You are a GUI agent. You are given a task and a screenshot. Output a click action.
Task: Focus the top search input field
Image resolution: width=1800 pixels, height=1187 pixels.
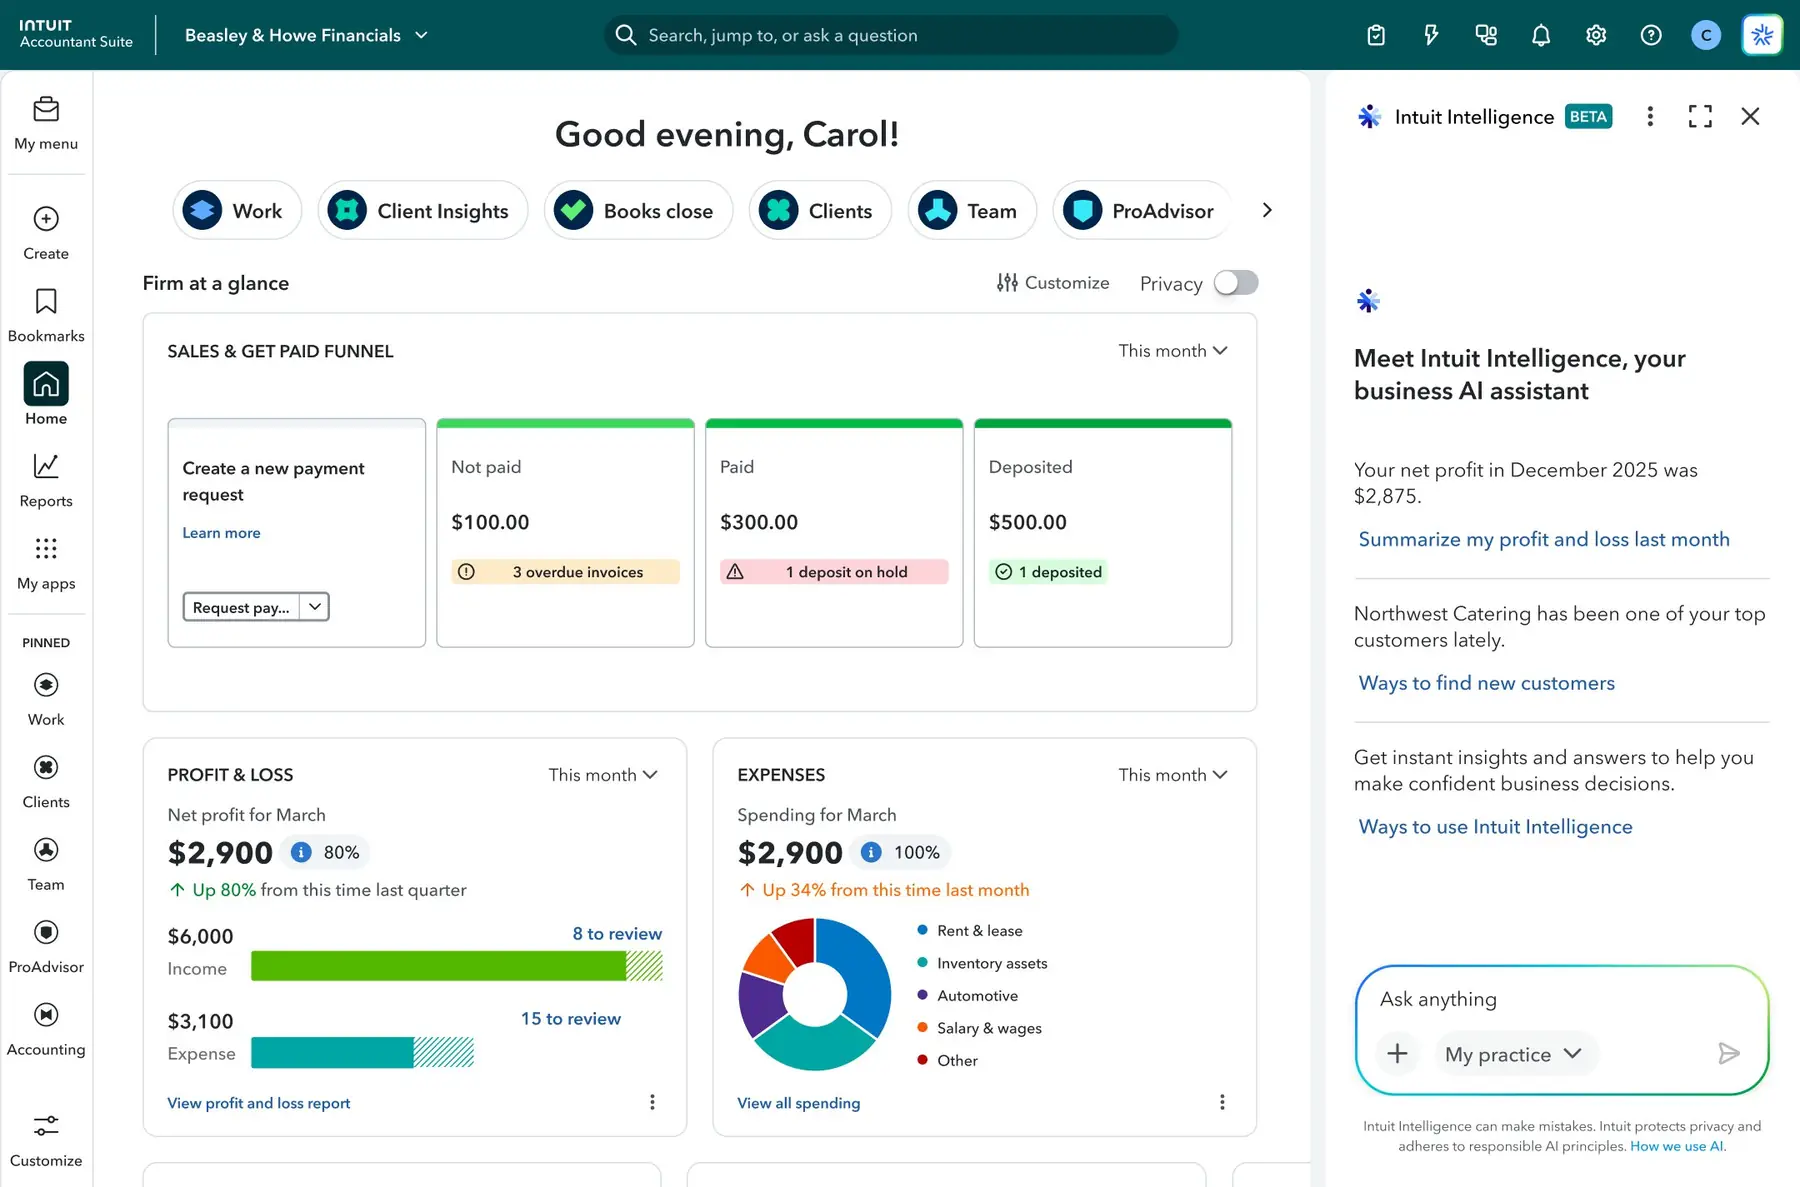[x=891, y=35]
